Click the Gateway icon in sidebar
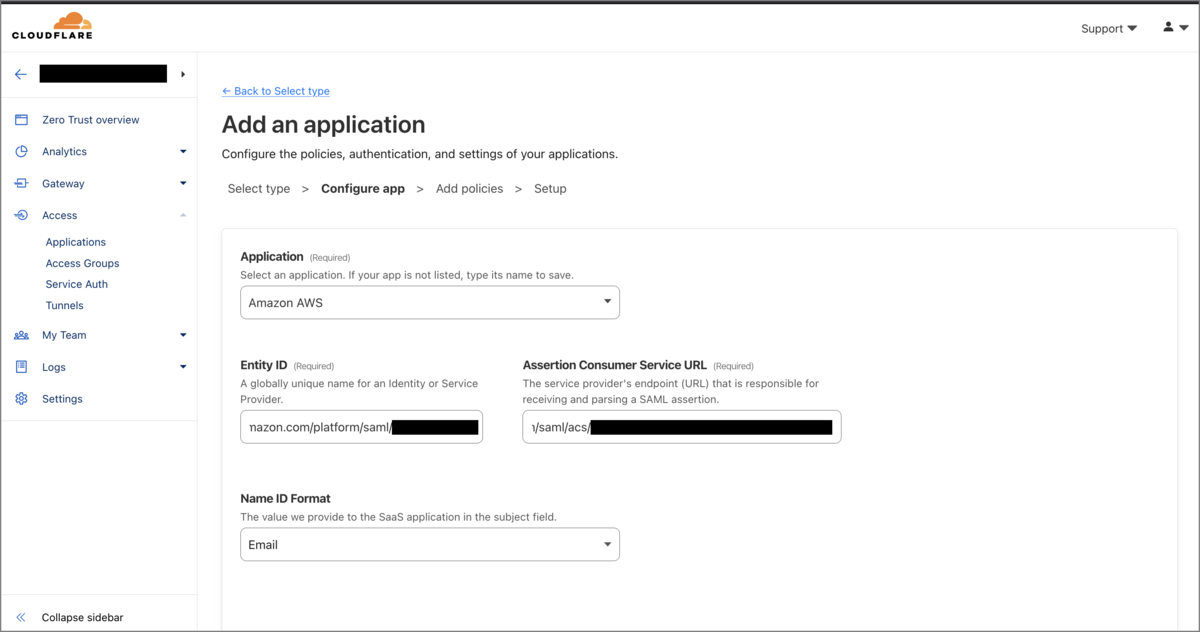The image size is (1200, 632). (x=21, y=184)
